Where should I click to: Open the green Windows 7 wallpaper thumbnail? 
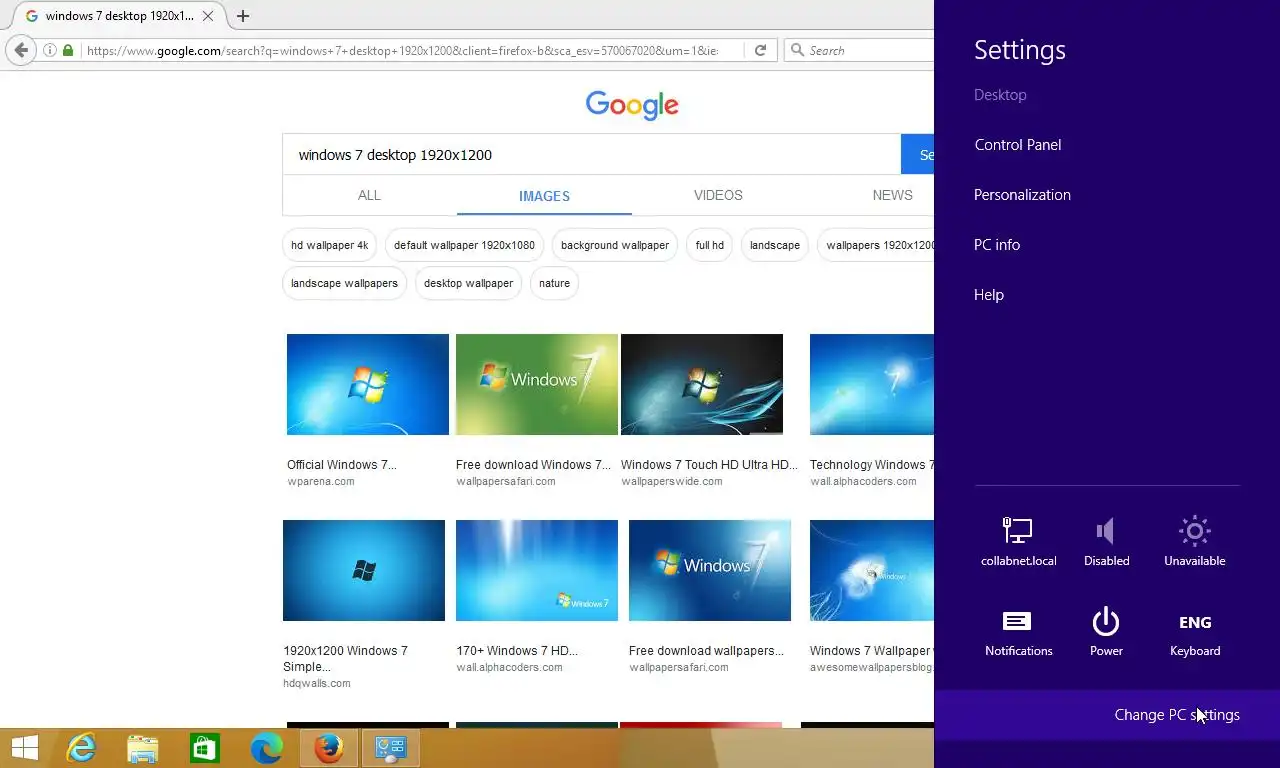pyautogui.click(x=537, y=384)
